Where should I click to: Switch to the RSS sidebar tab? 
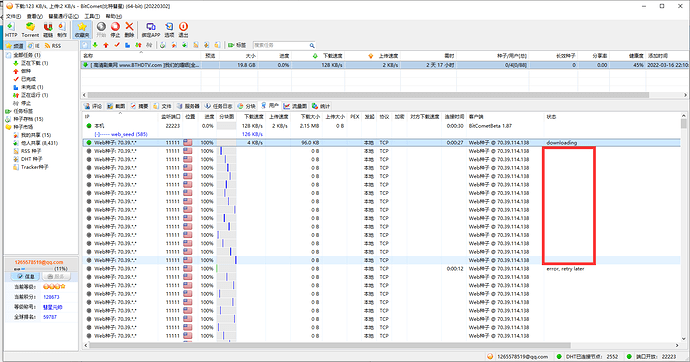(53, 46)
